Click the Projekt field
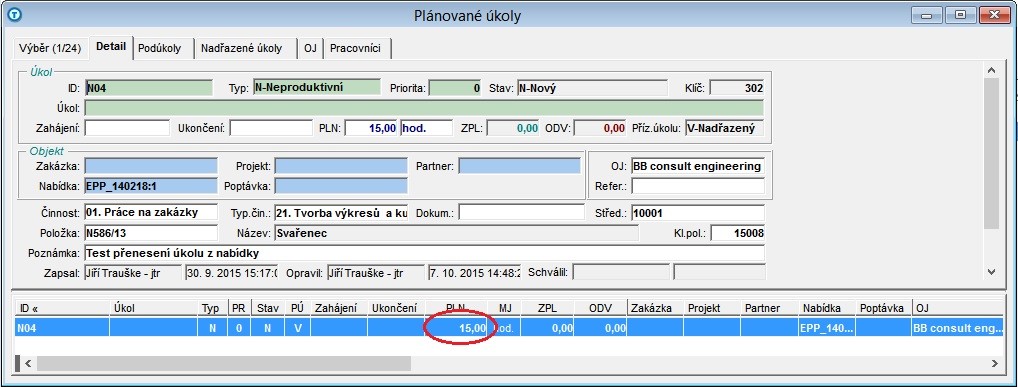Screen dimensions: 1018x387 (341, 166)
